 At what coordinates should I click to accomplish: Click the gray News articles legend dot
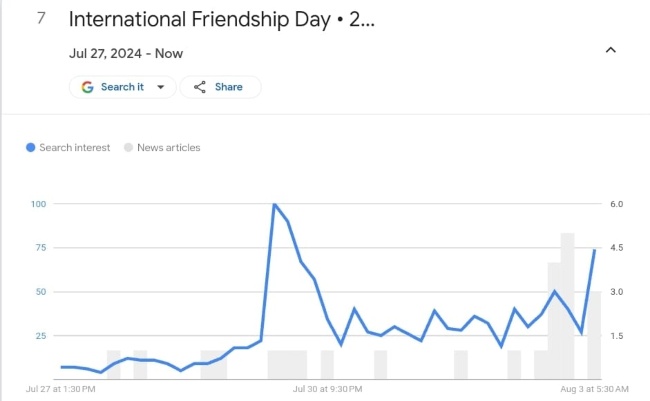128,147
